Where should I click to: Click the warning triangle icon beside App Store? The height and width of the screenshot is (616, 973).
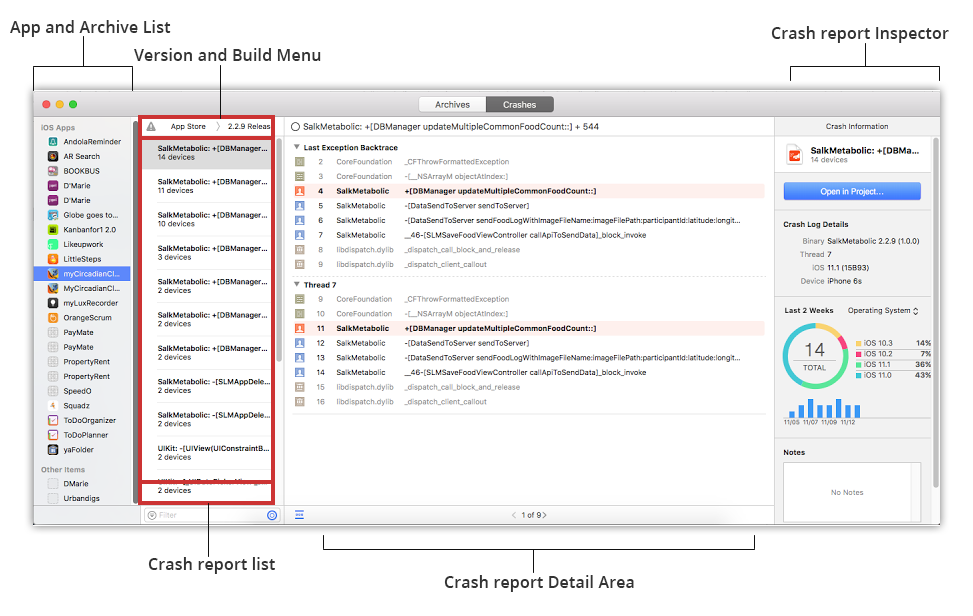(x=151, y=127)
